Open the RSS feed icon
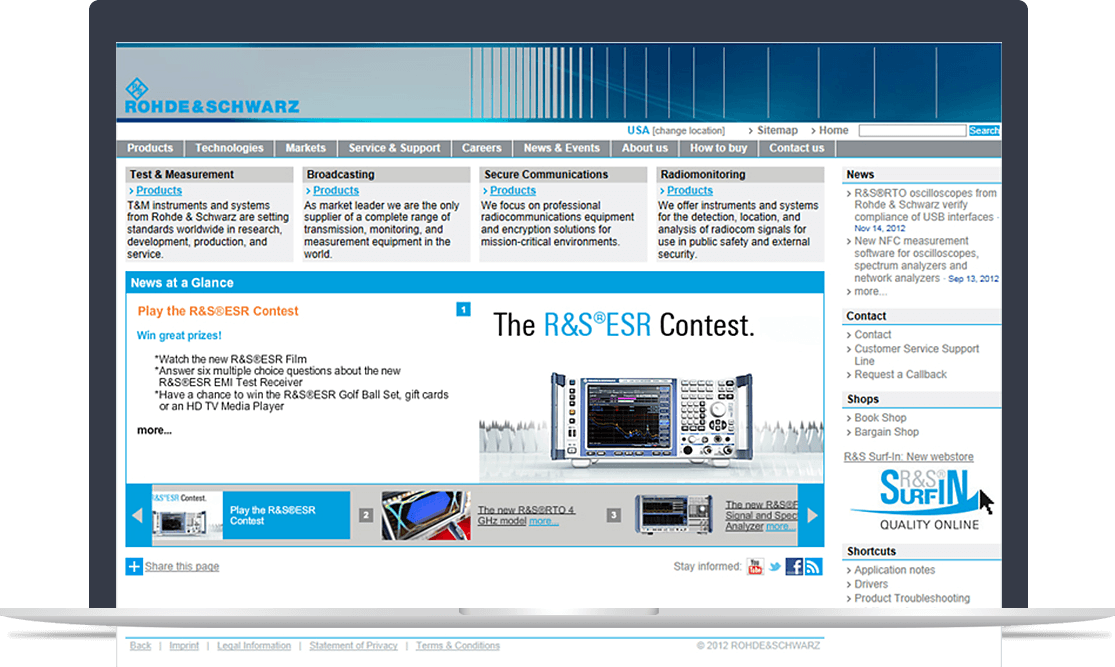Viewport: 1115px width, 667px height. [813, 567]
